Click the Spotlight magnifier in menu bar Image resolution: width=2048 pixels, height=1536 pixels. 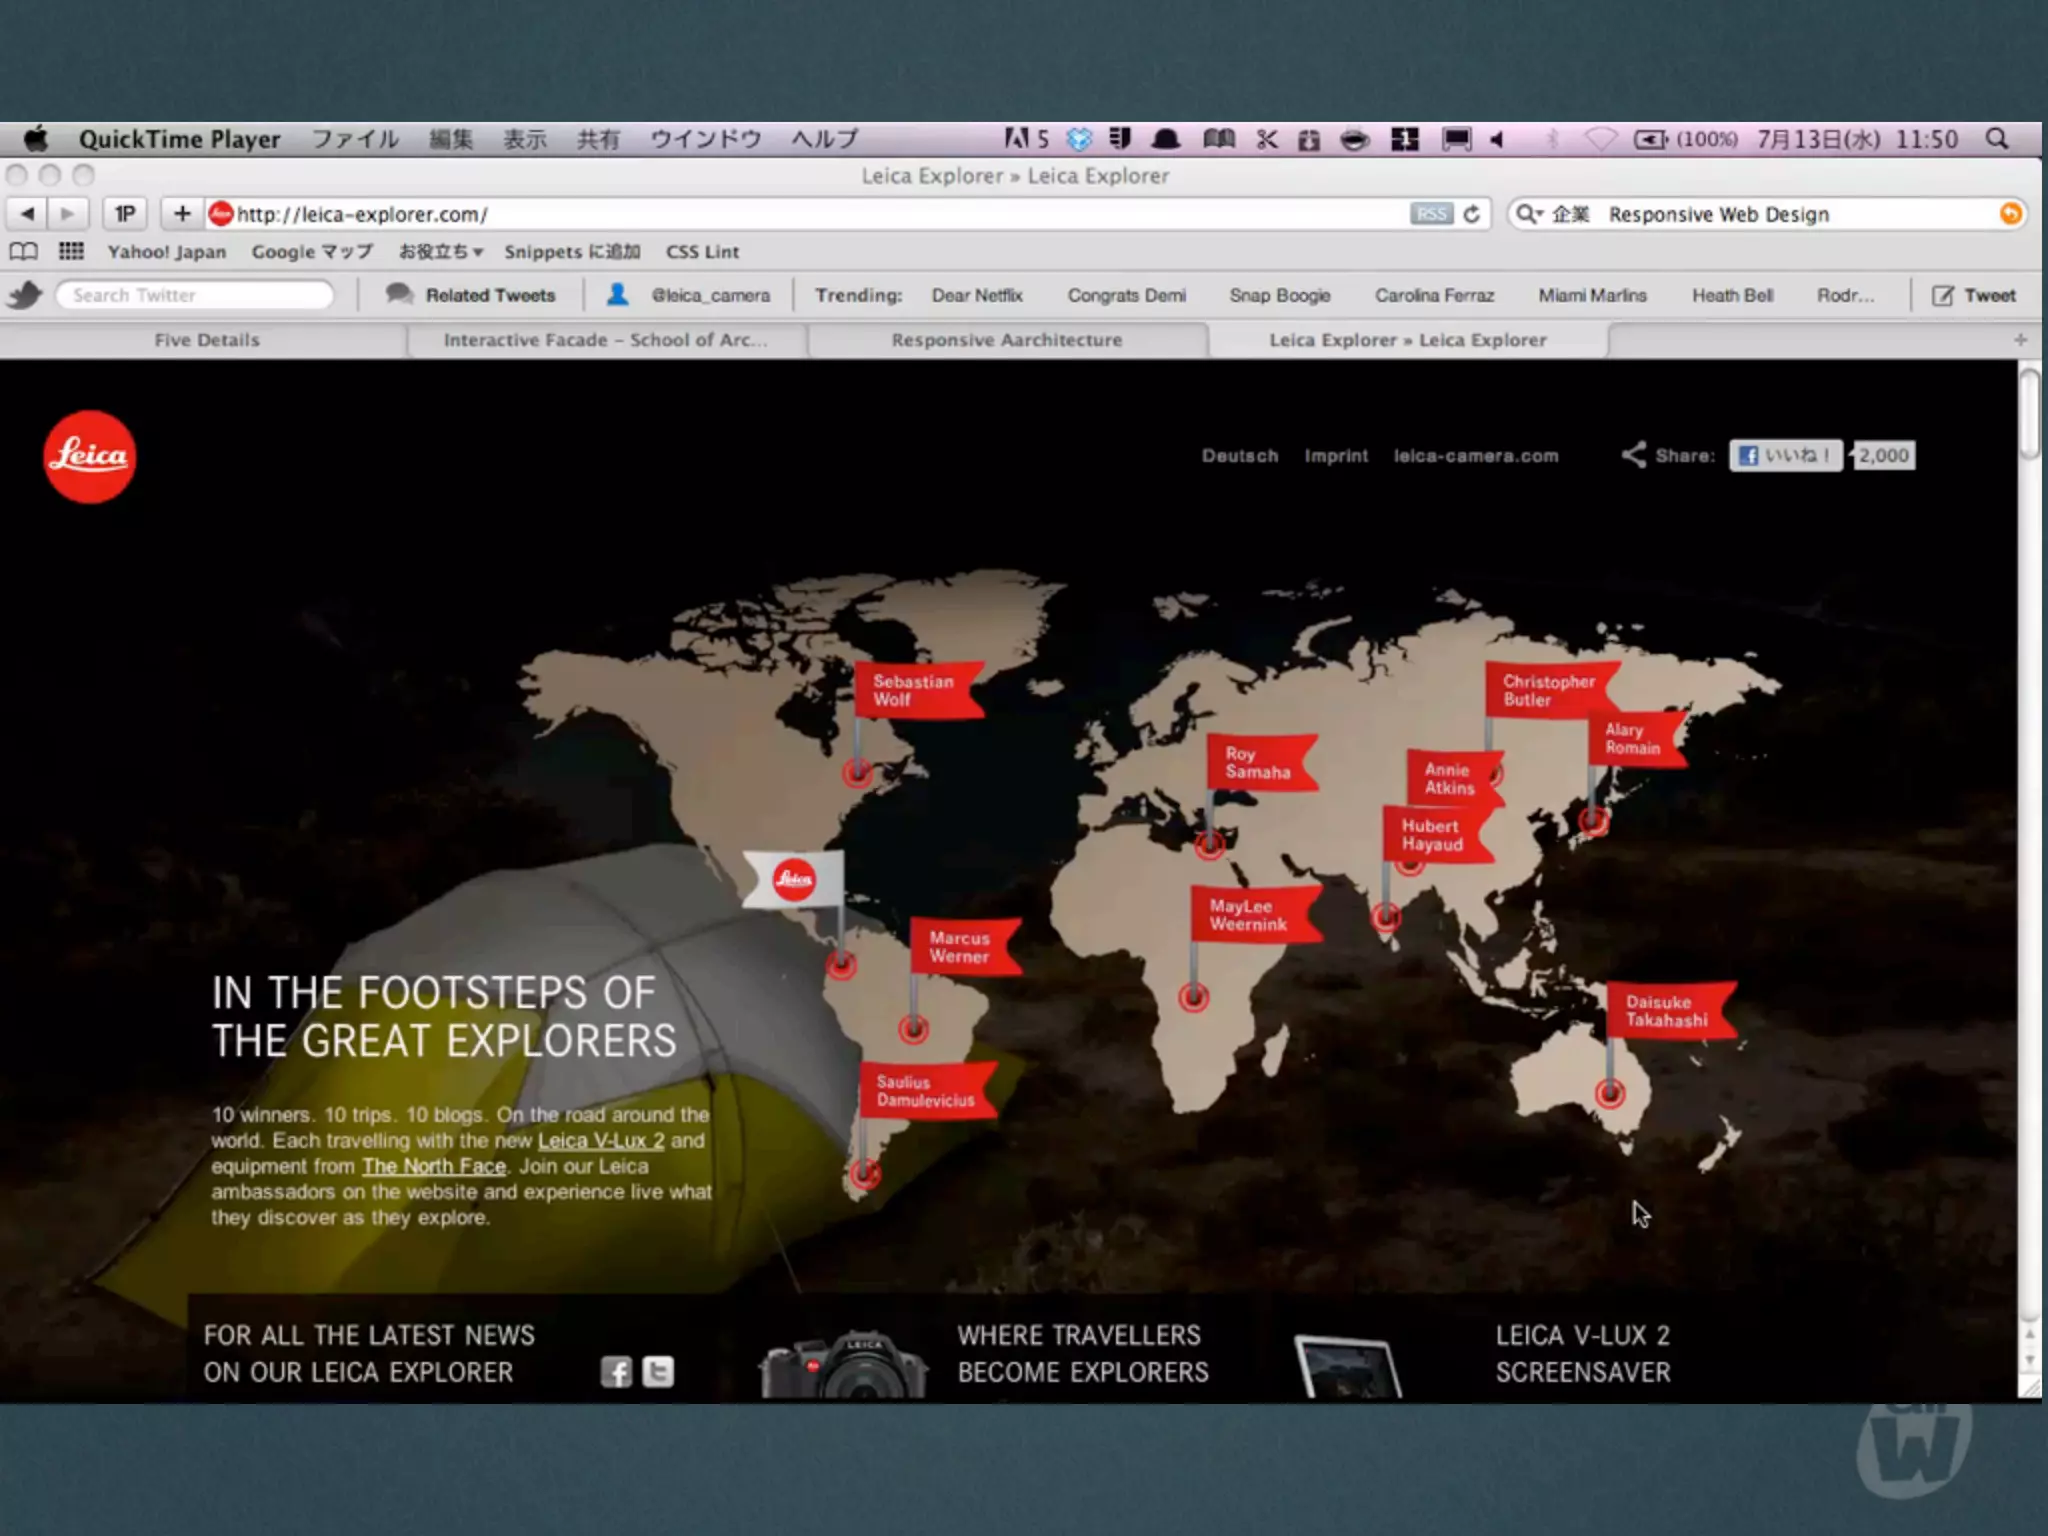[x=1997, y=139]
